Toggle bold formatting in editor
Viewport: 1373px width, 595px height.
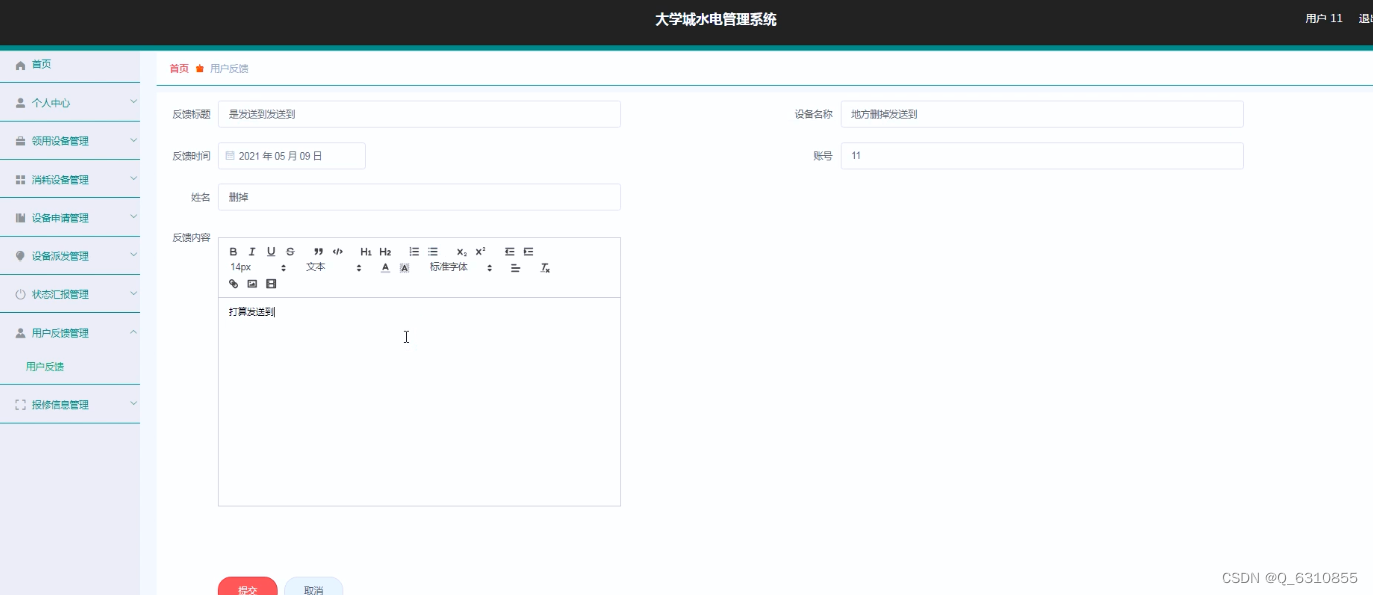tap(234, 252)
